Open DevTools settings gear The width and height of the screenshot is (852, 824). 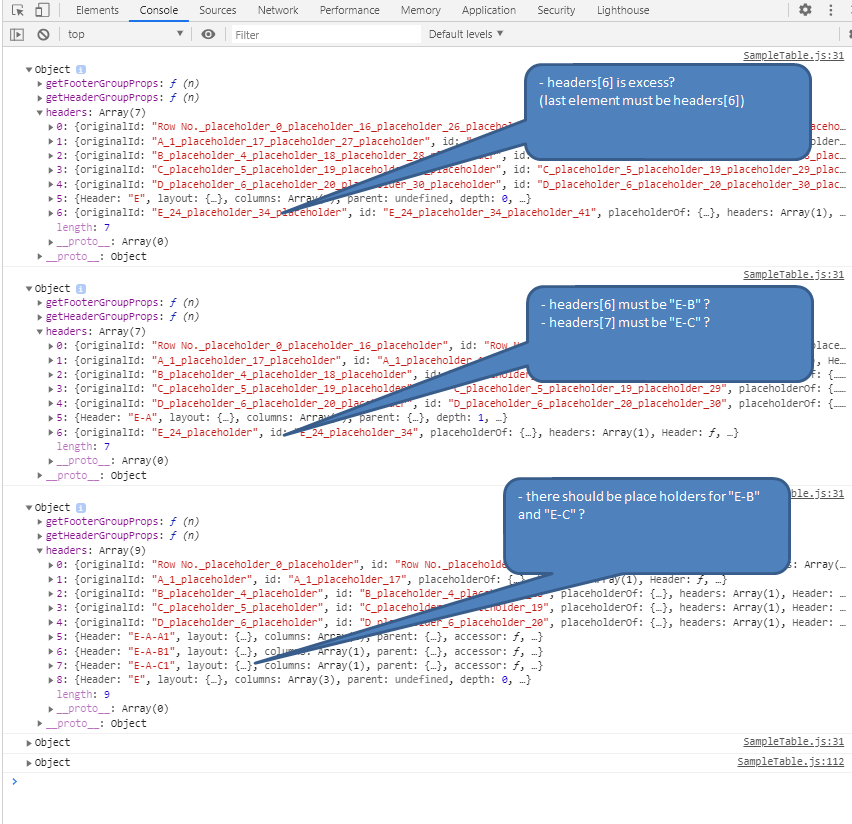805,10
